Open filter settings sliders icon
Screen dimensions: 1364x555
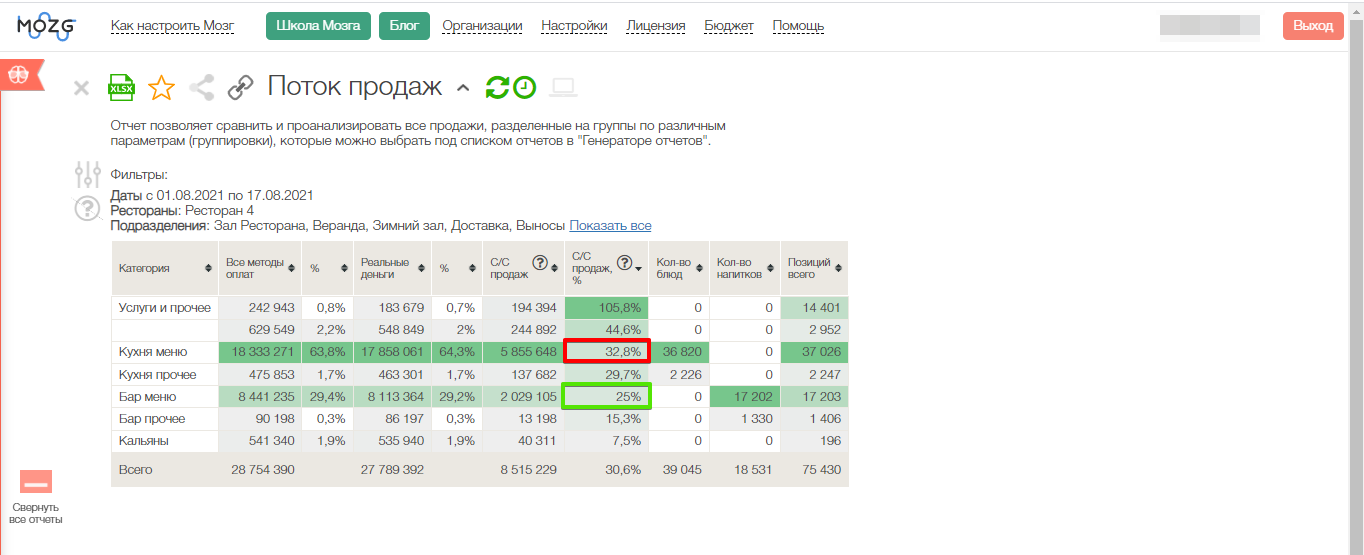click(x=88, y=174)
